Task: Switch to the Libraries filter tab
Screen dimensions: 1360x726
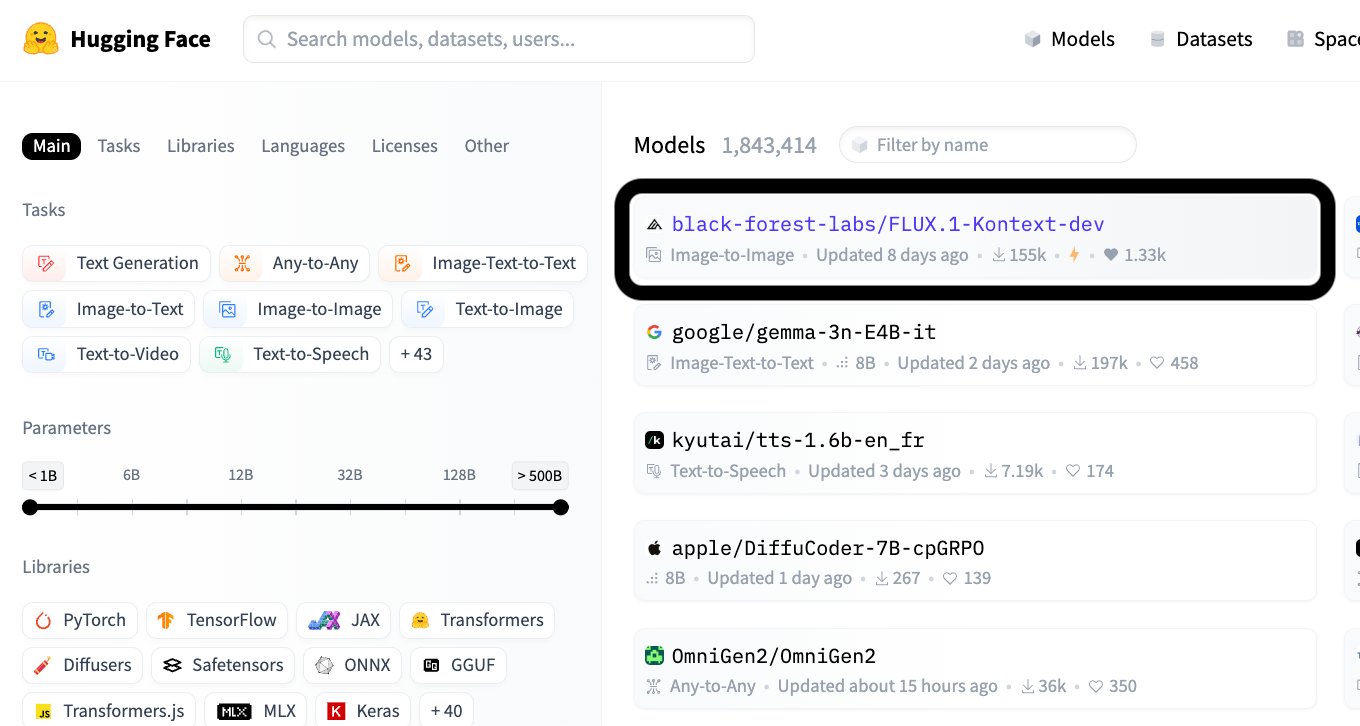Action: (x=201, y=146)
